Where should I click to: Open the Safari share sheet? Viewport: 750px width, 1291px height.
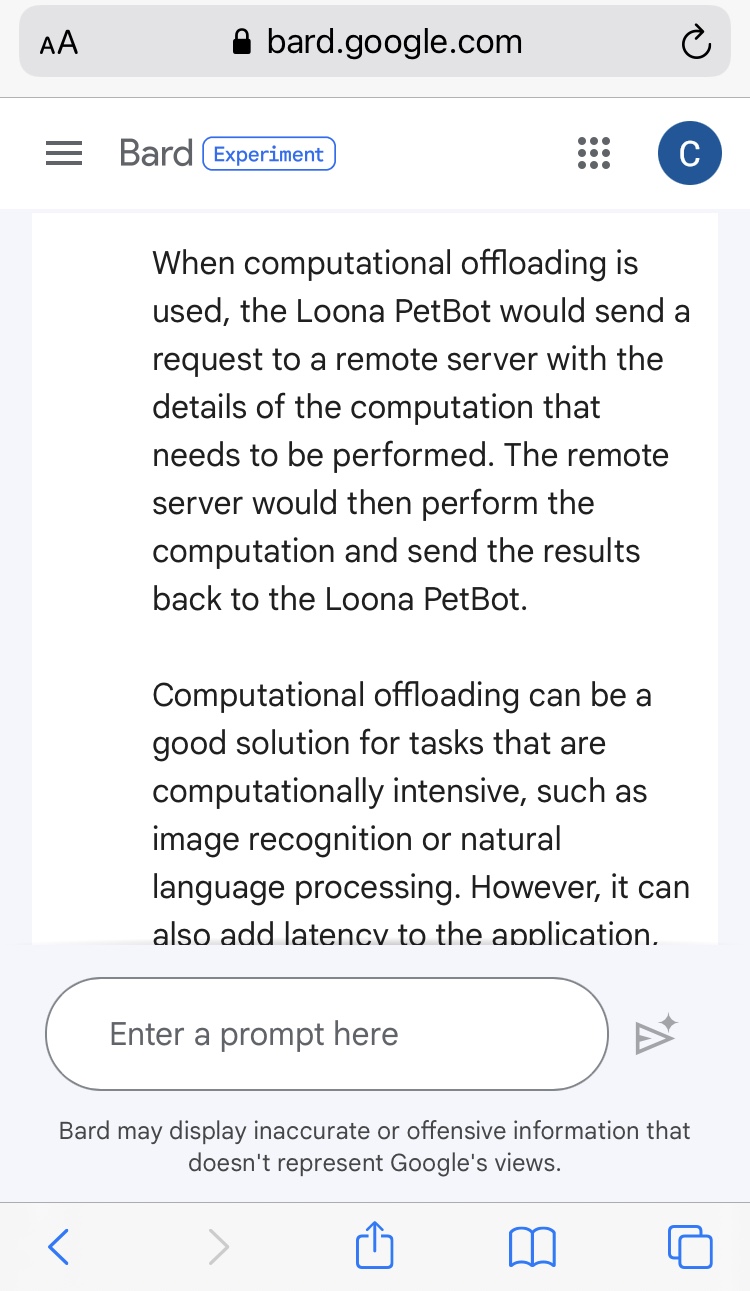[x=375, y=1246]
